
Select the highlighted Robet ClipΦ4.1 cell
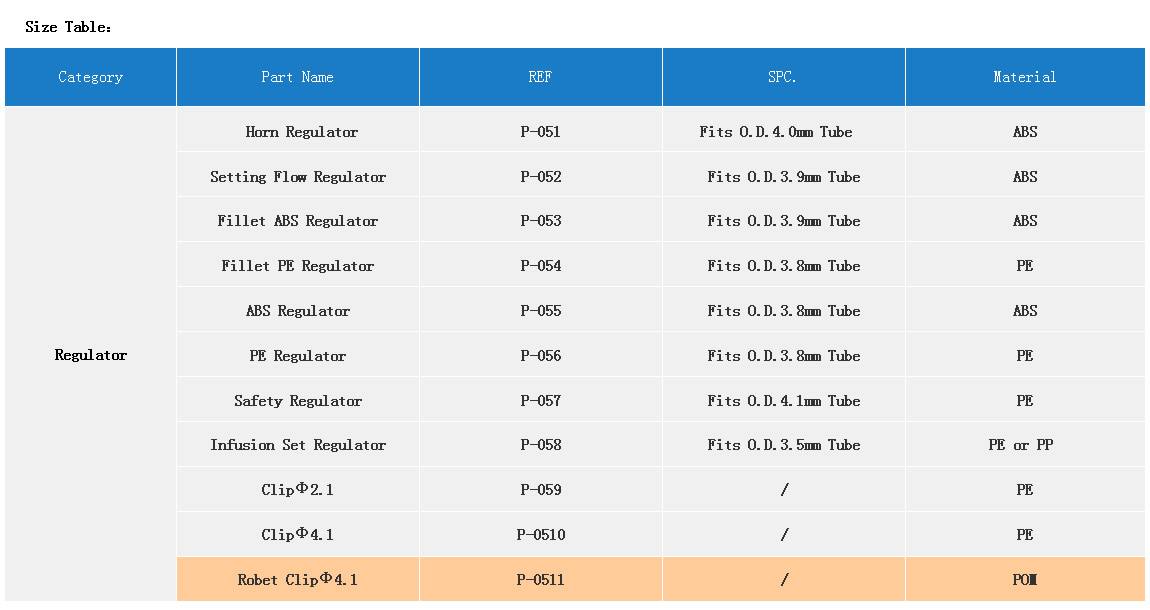[x=298, y=580]
